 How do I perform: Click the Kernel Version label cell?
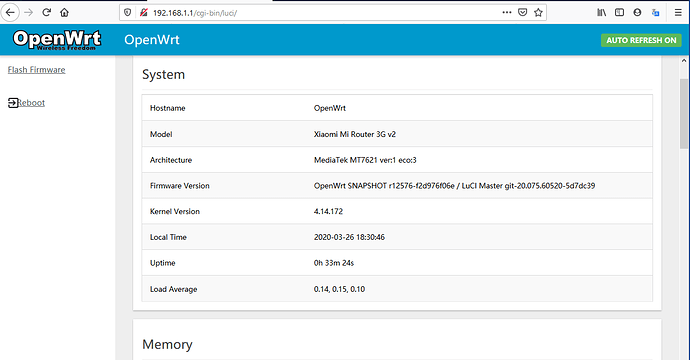(x=175, y=211)
